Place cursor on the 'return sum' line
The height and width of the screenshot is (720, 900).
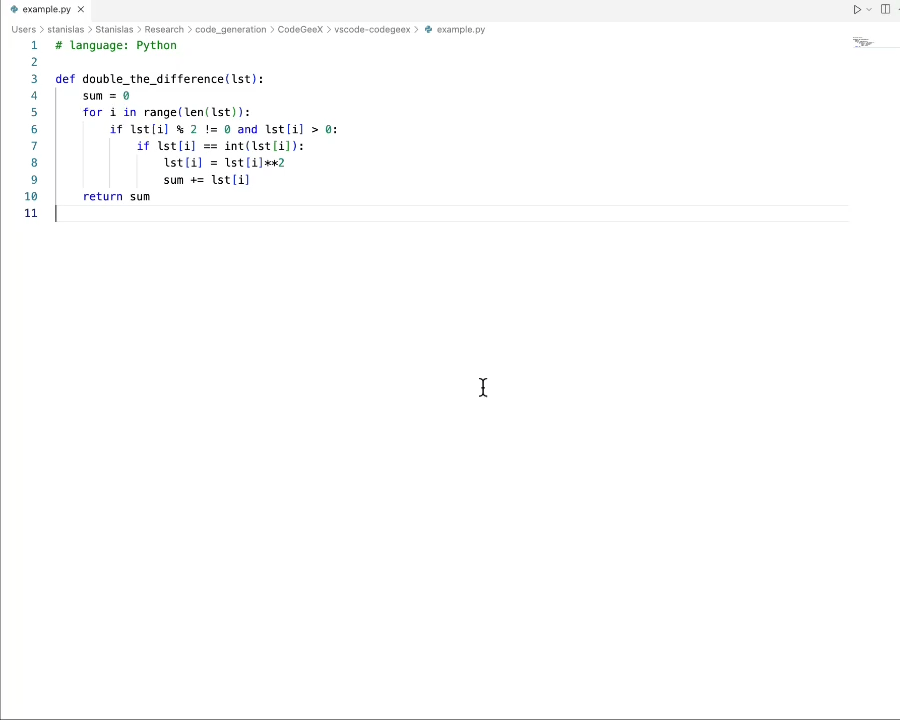(x=116, y=197)
